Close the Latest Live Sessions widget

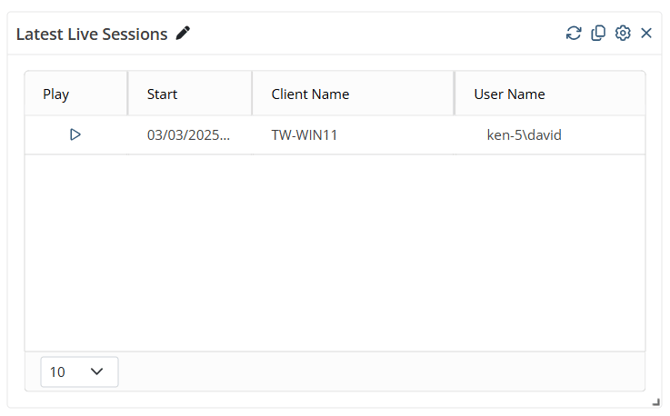click(646, 33)
